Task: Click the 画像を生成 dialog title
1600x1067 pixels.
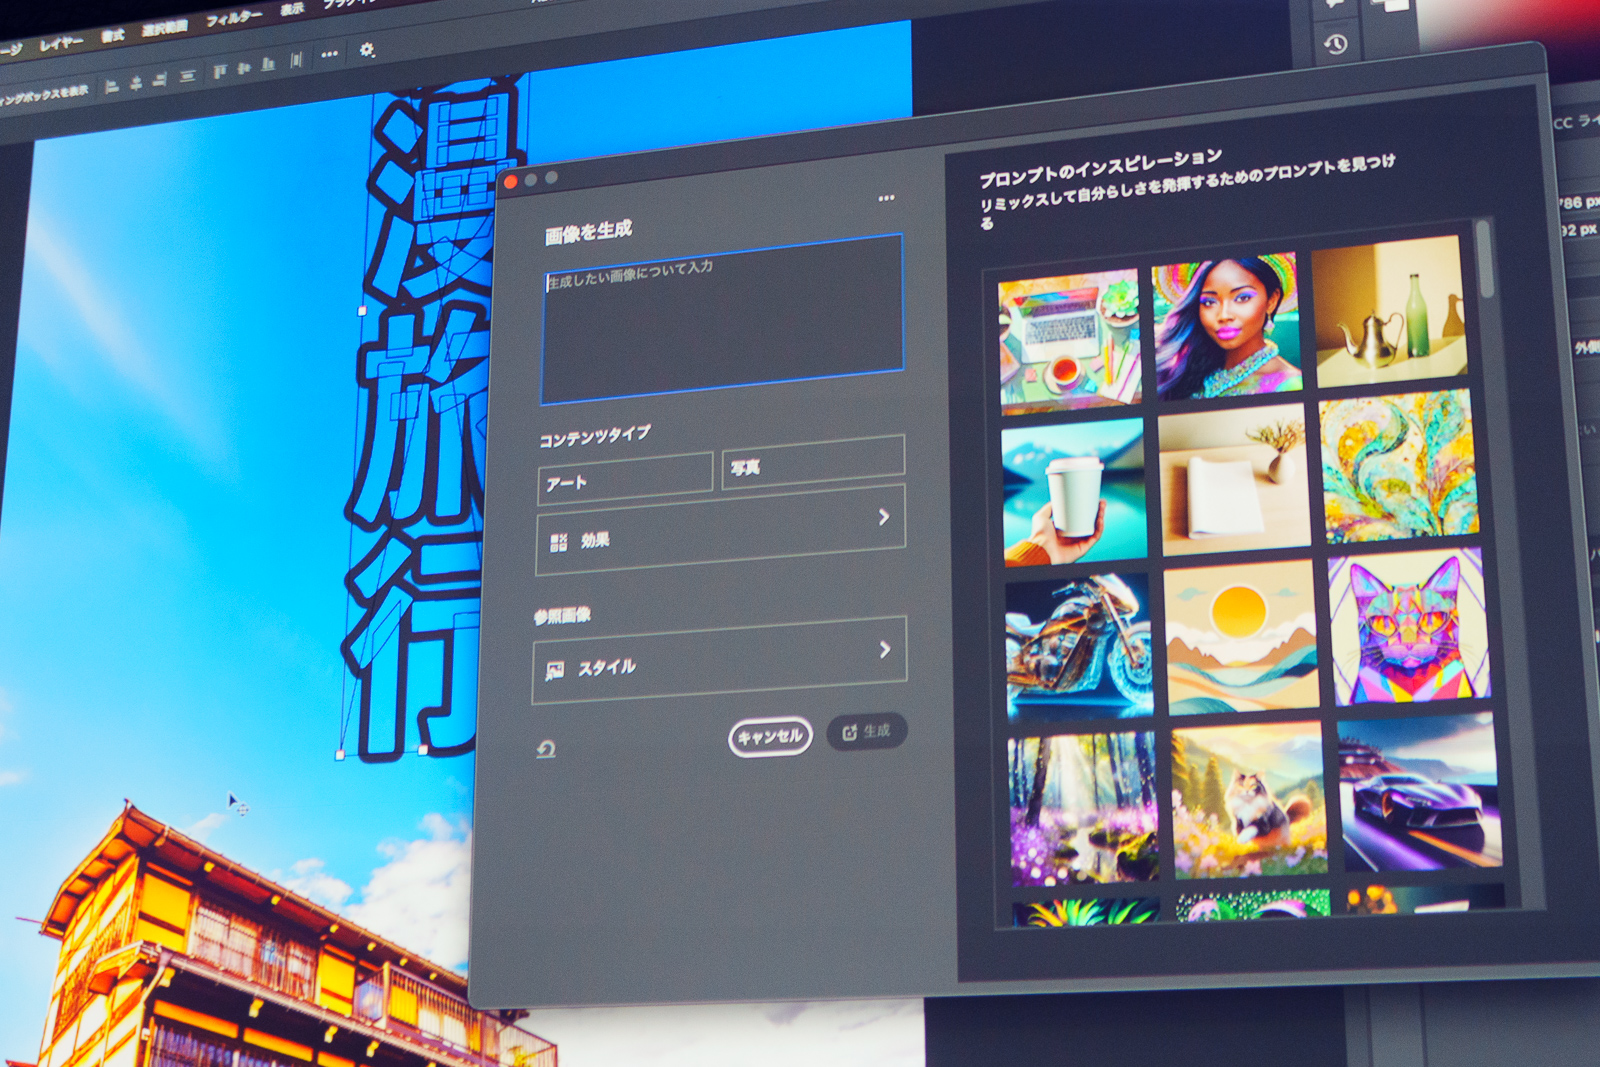Action: click(x=589, y=232)
